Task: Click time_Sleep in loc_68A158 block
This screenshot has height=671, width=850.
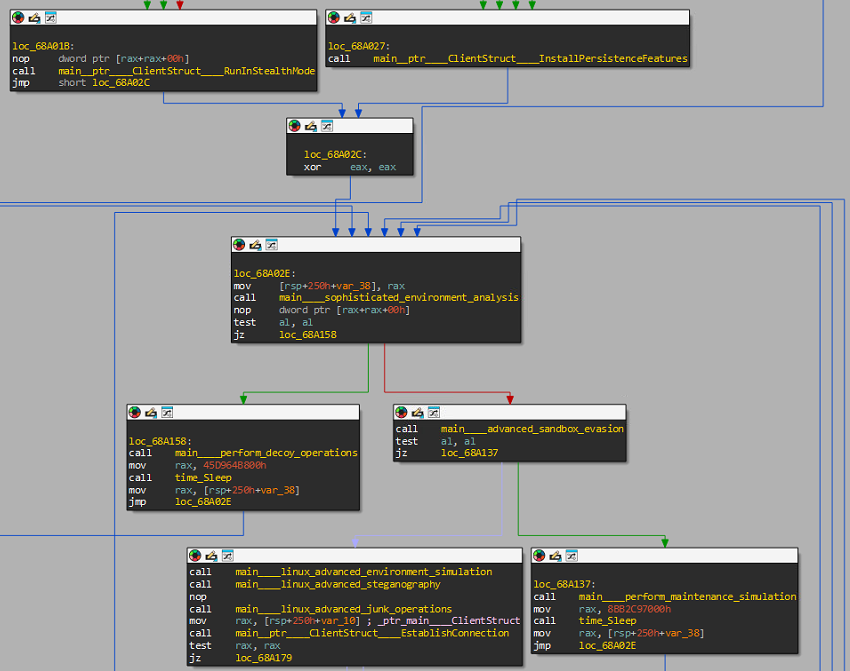Action: point(203,478)
